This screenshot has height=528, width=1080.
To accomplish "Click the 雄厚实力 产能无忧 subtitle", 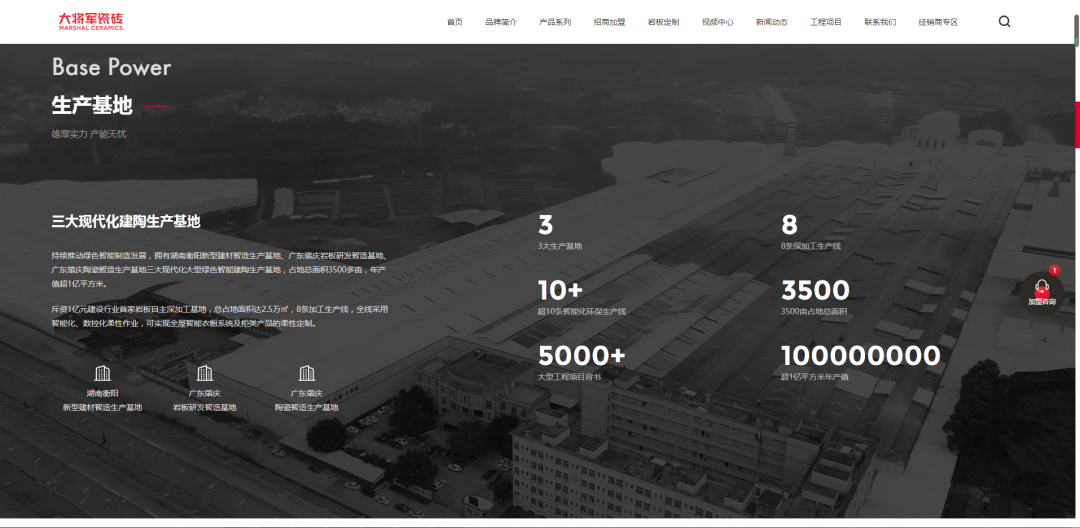I will coord(89,134).
